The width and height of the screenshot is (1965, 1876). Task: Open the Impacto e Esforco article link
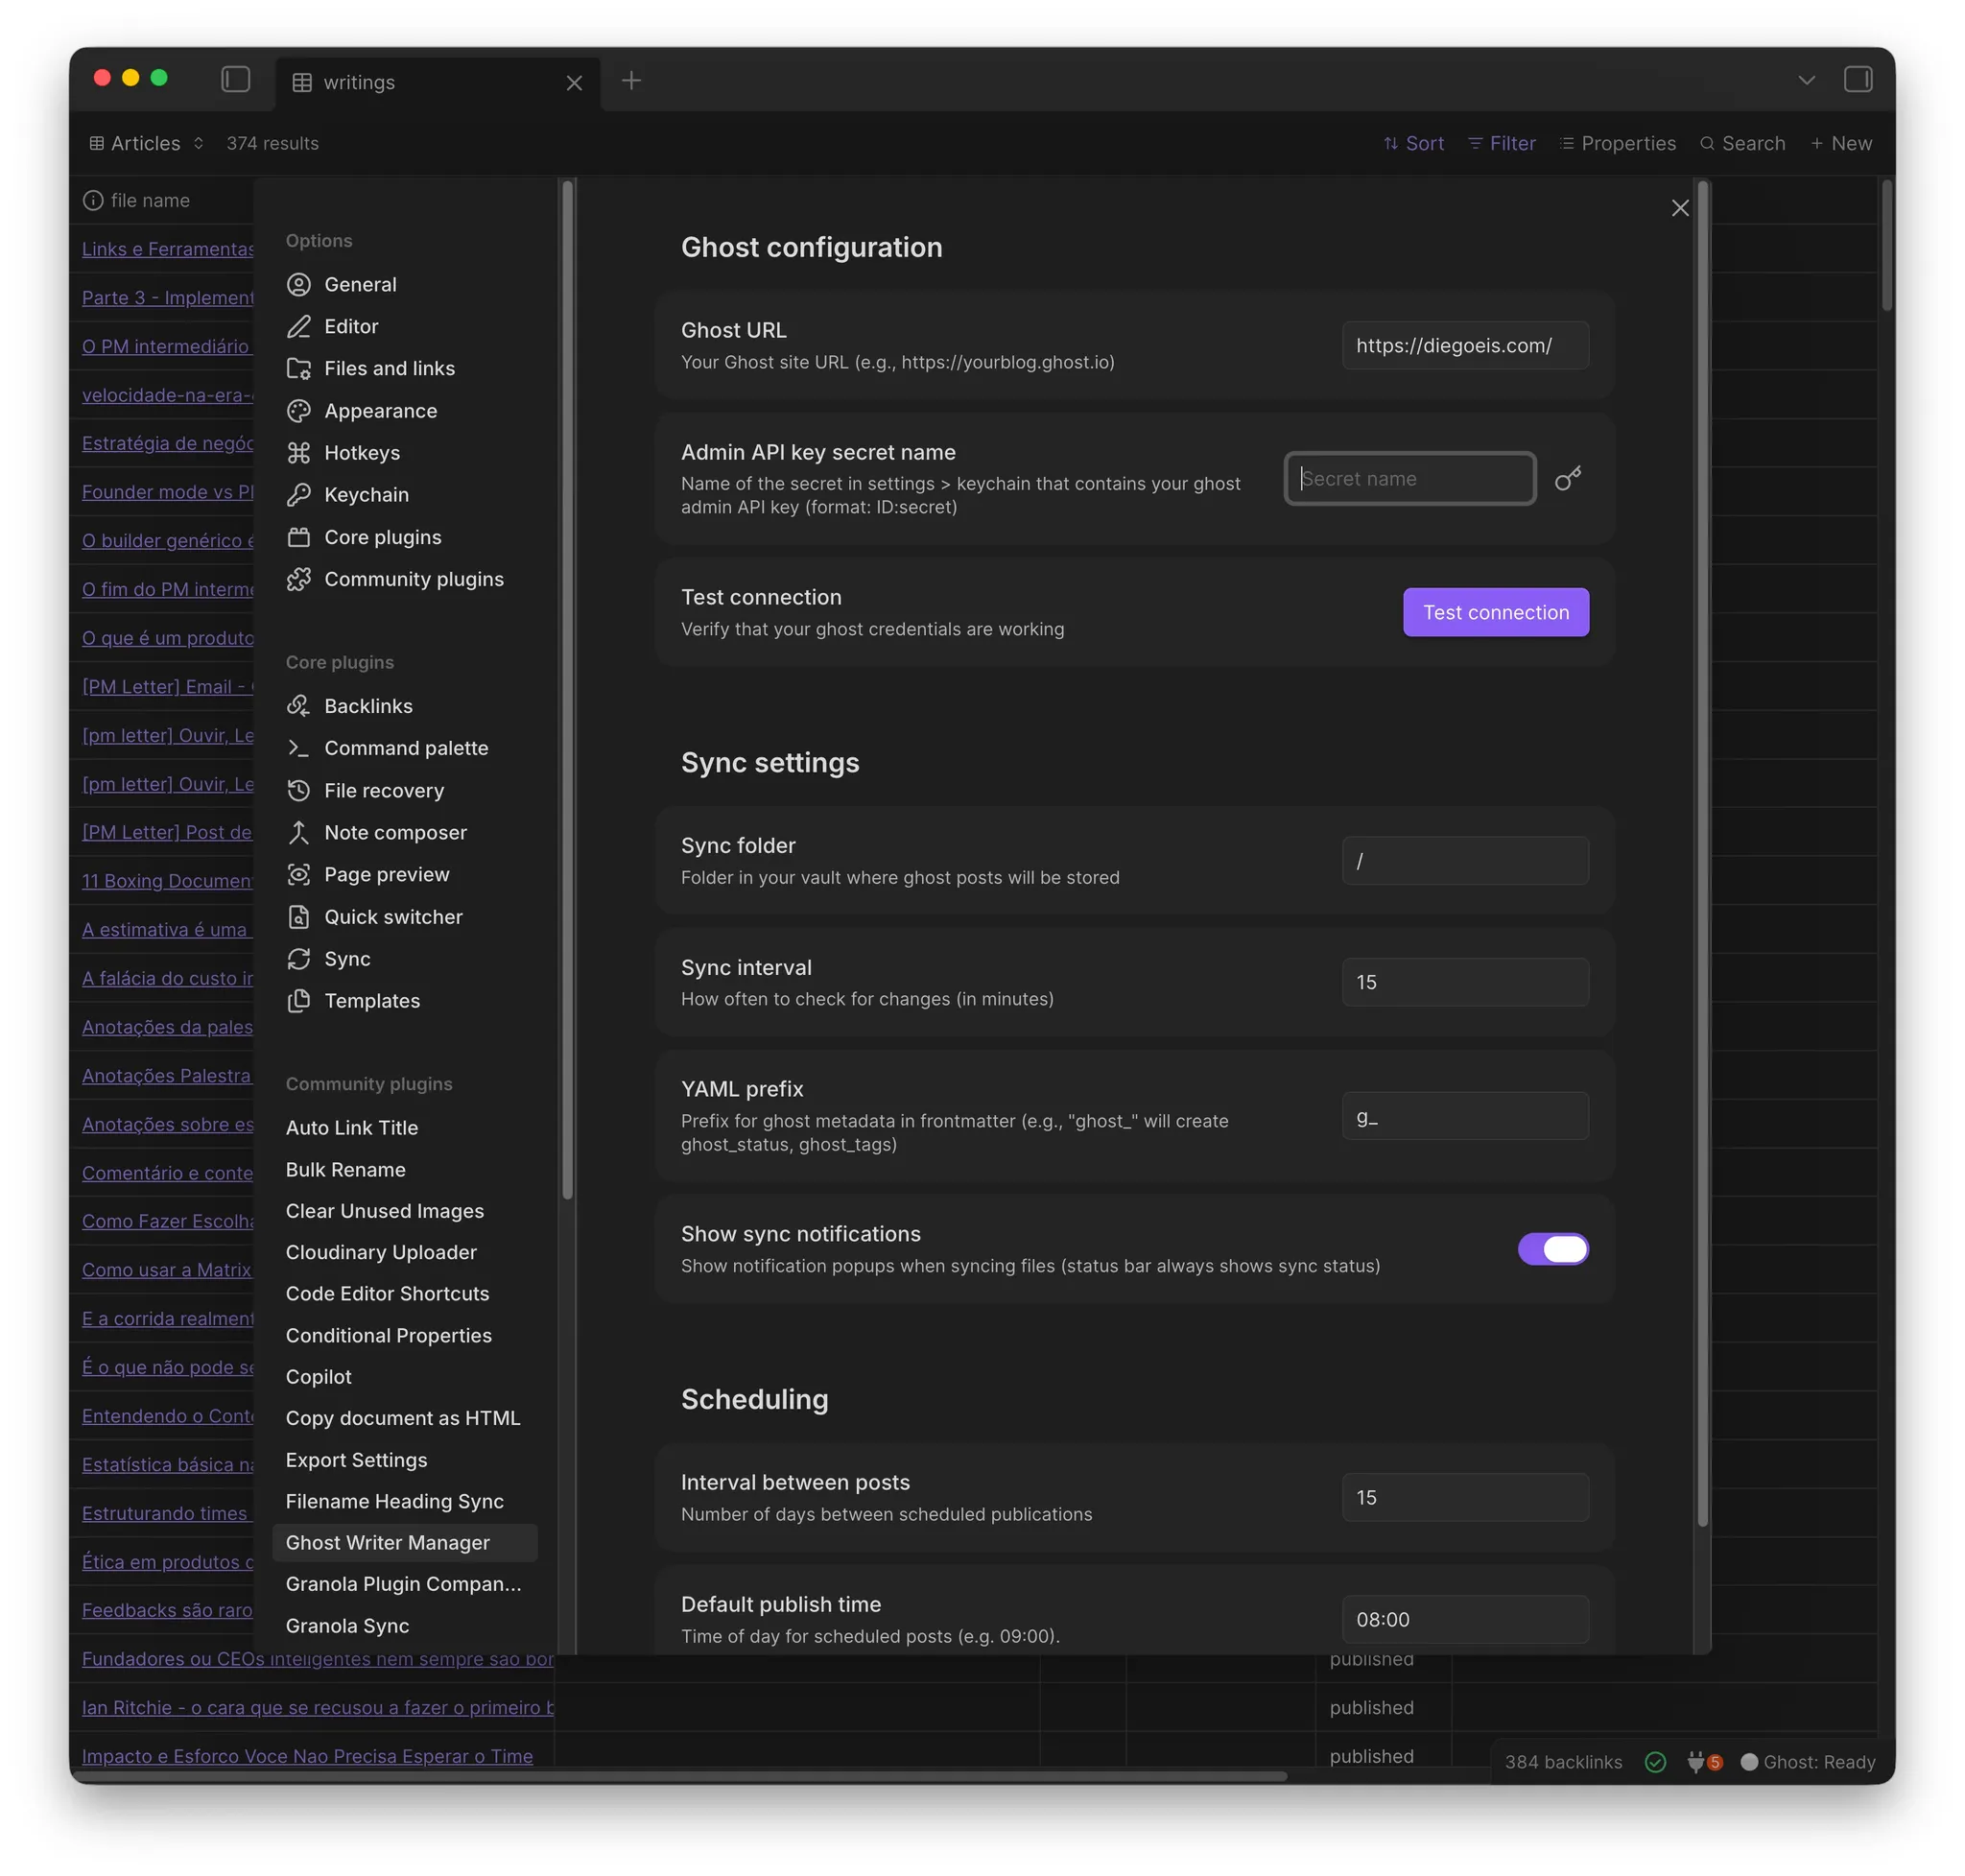click(307, 1756)
